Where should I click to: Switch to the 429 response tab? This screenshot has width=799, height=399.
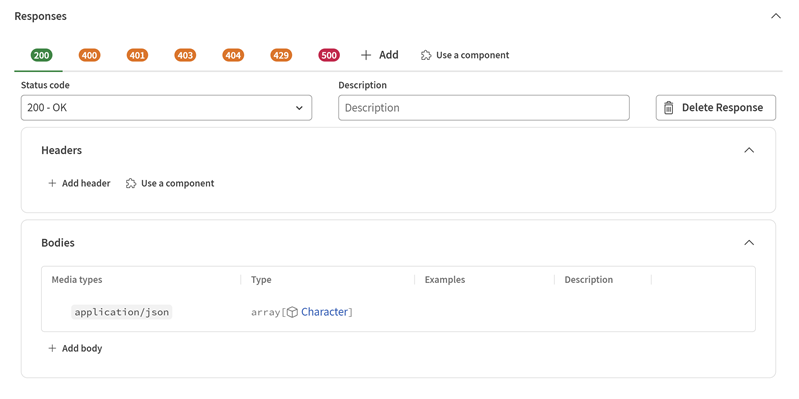click(x=281, y=55)
